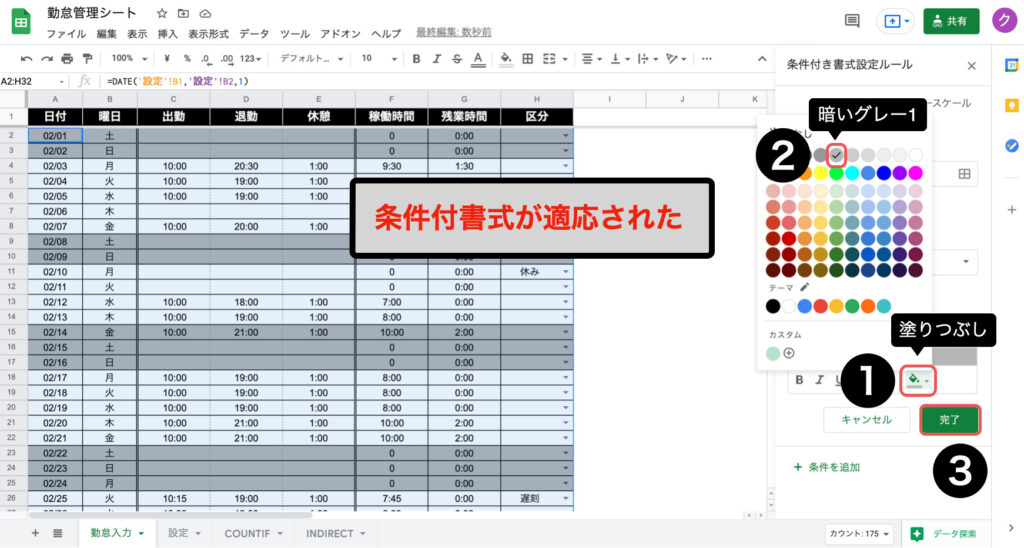
Task: Click the redo arrow icon
Action: [x=47, y=59]
